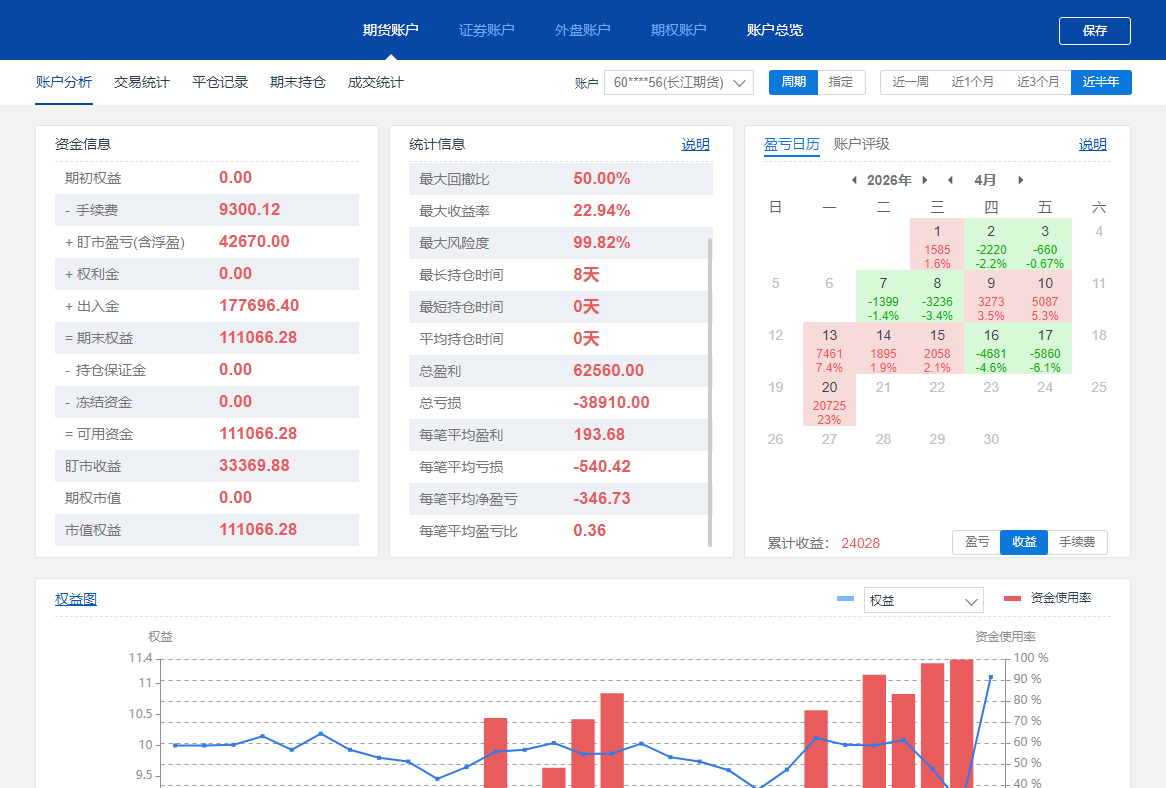This screenshot has height=788, width=1166.
Task: Open the 外盘账户 top tab
Action: click(582, 30)
